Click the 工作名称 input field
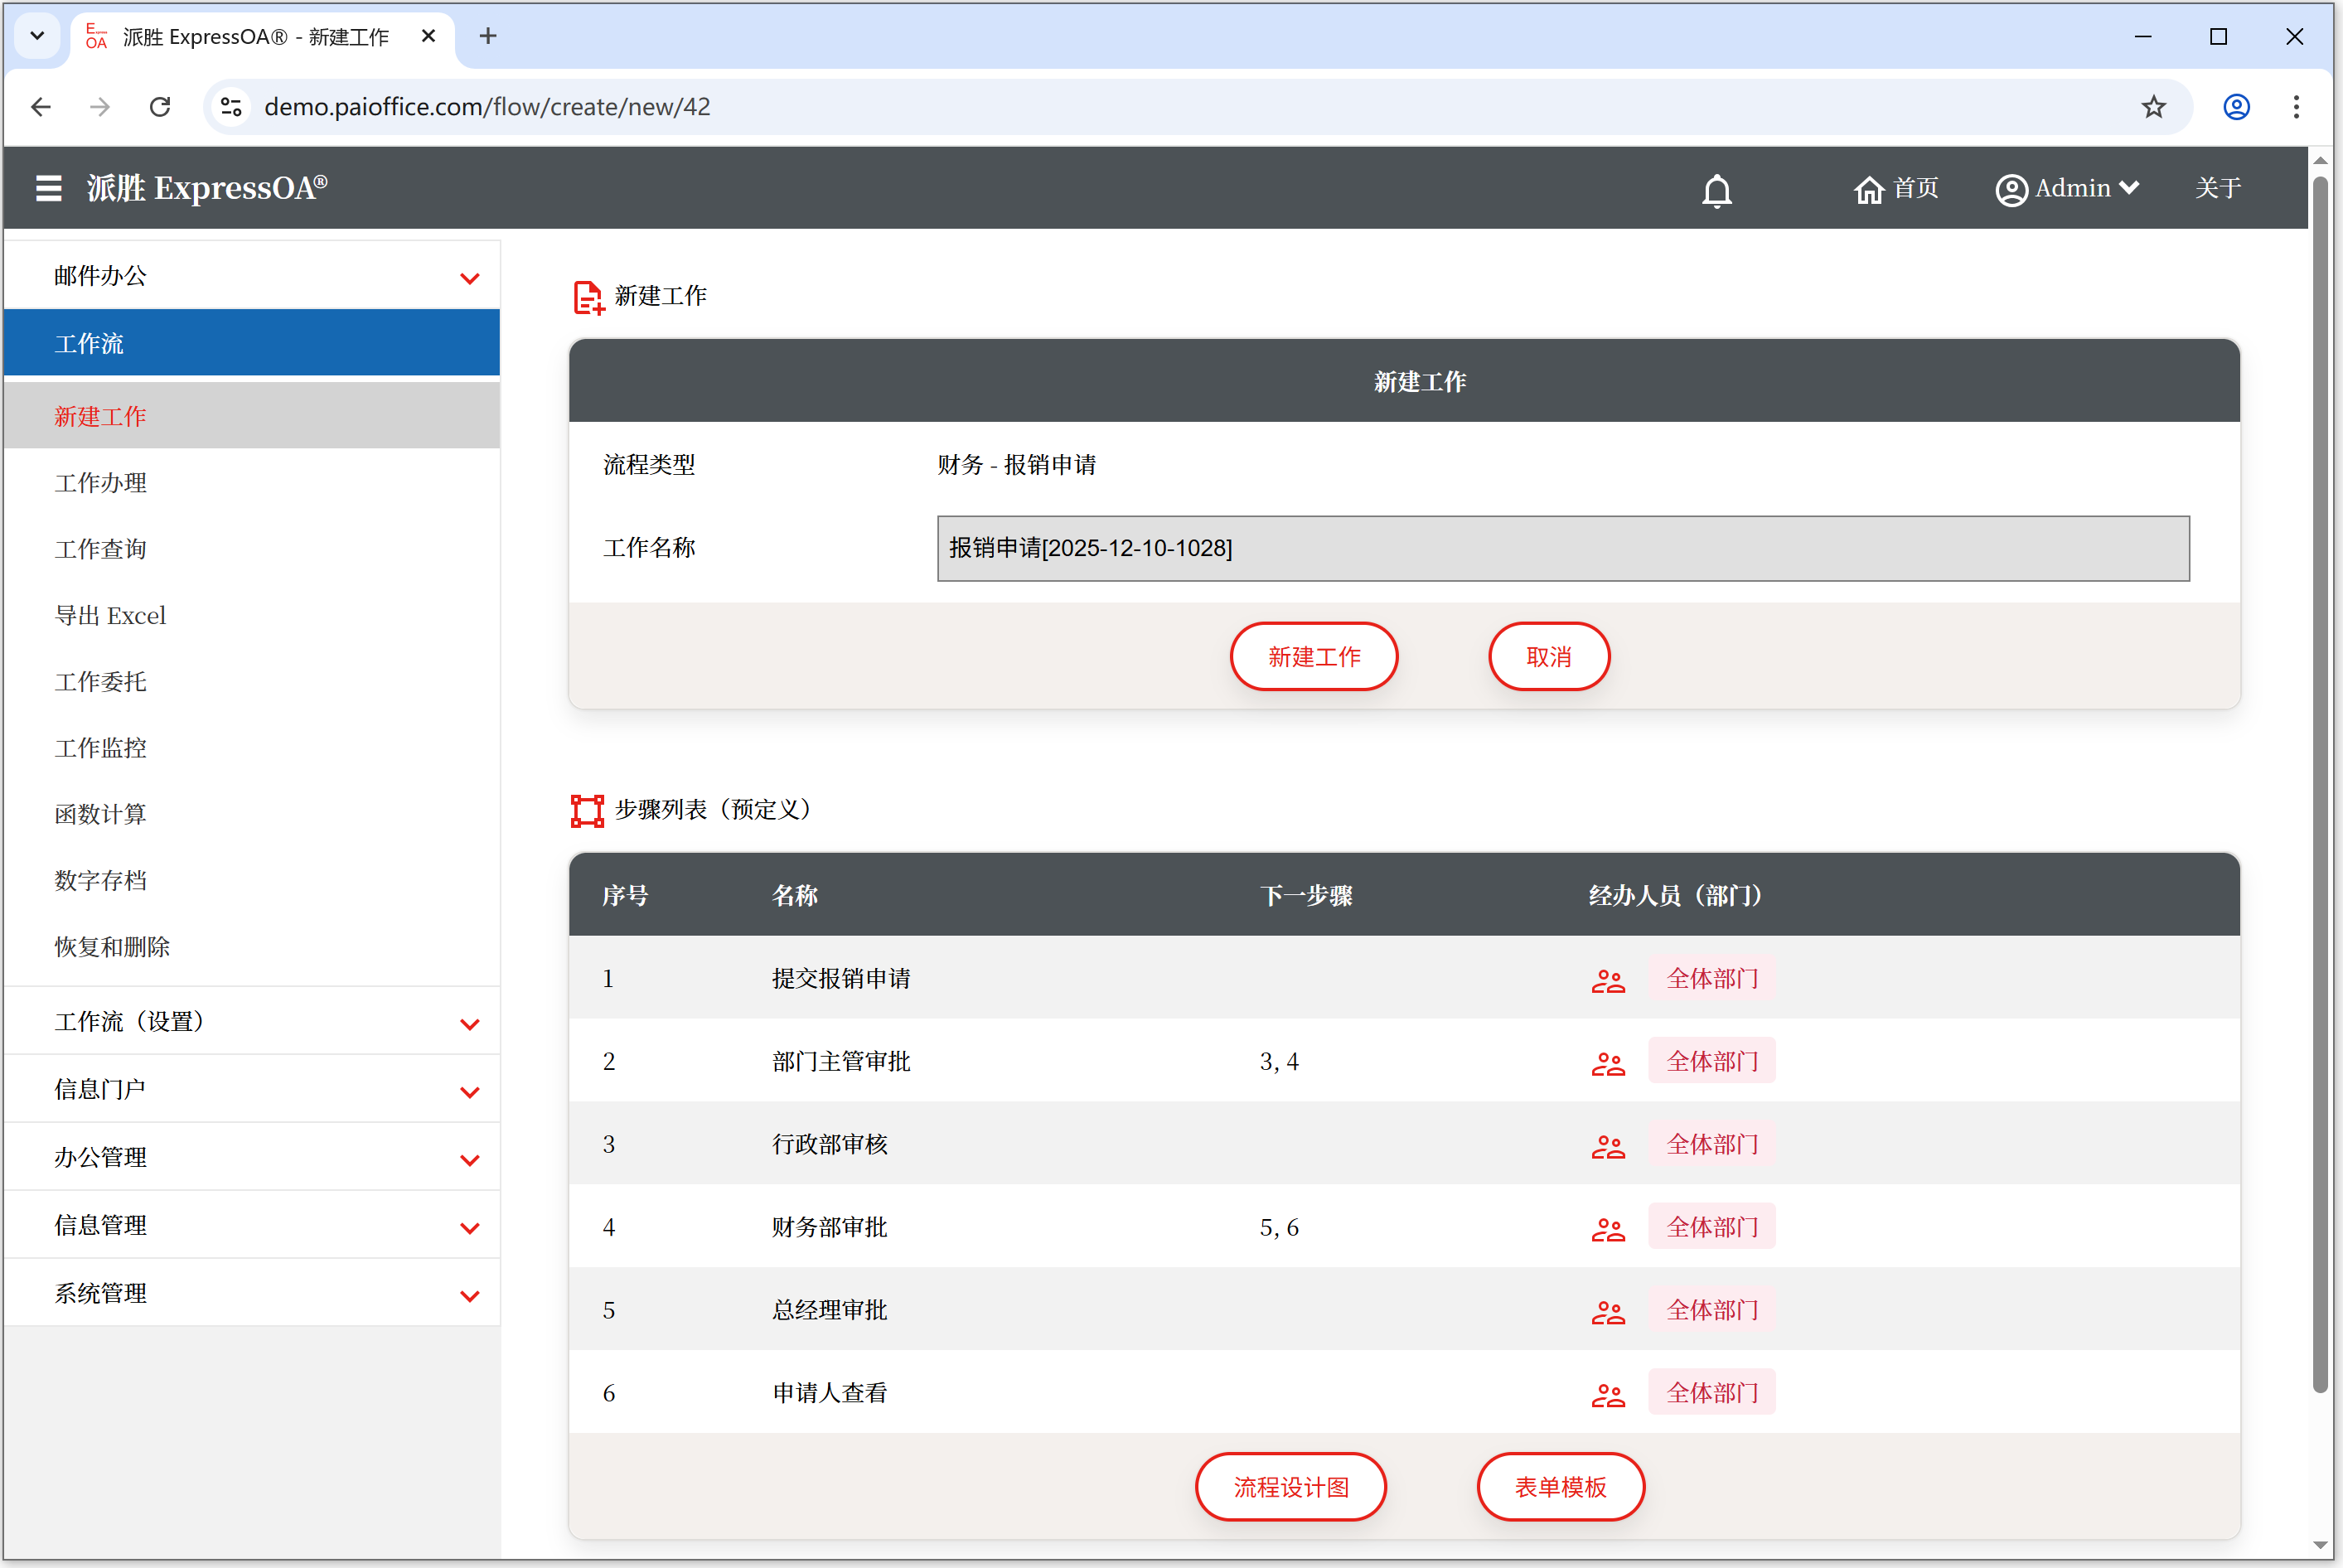 [1562, 548]
